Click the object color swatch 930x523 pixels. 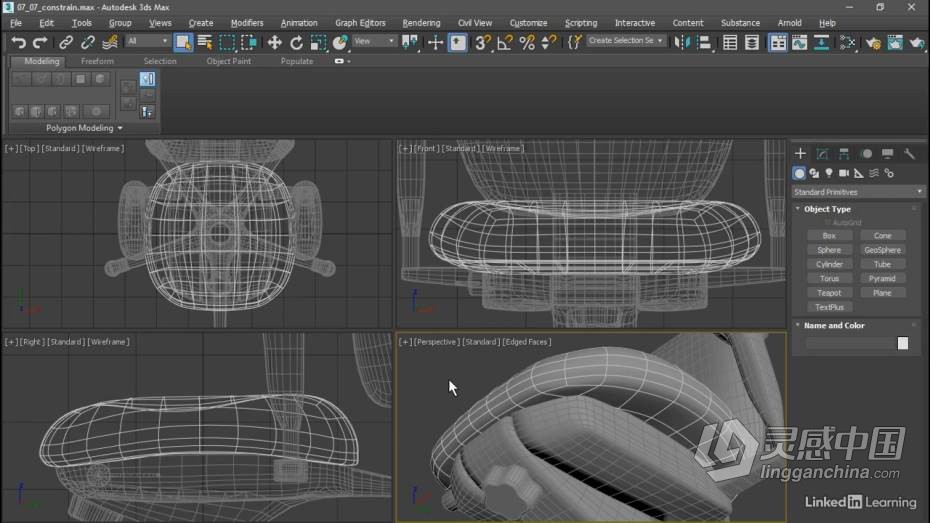click(x=903, y=343)
